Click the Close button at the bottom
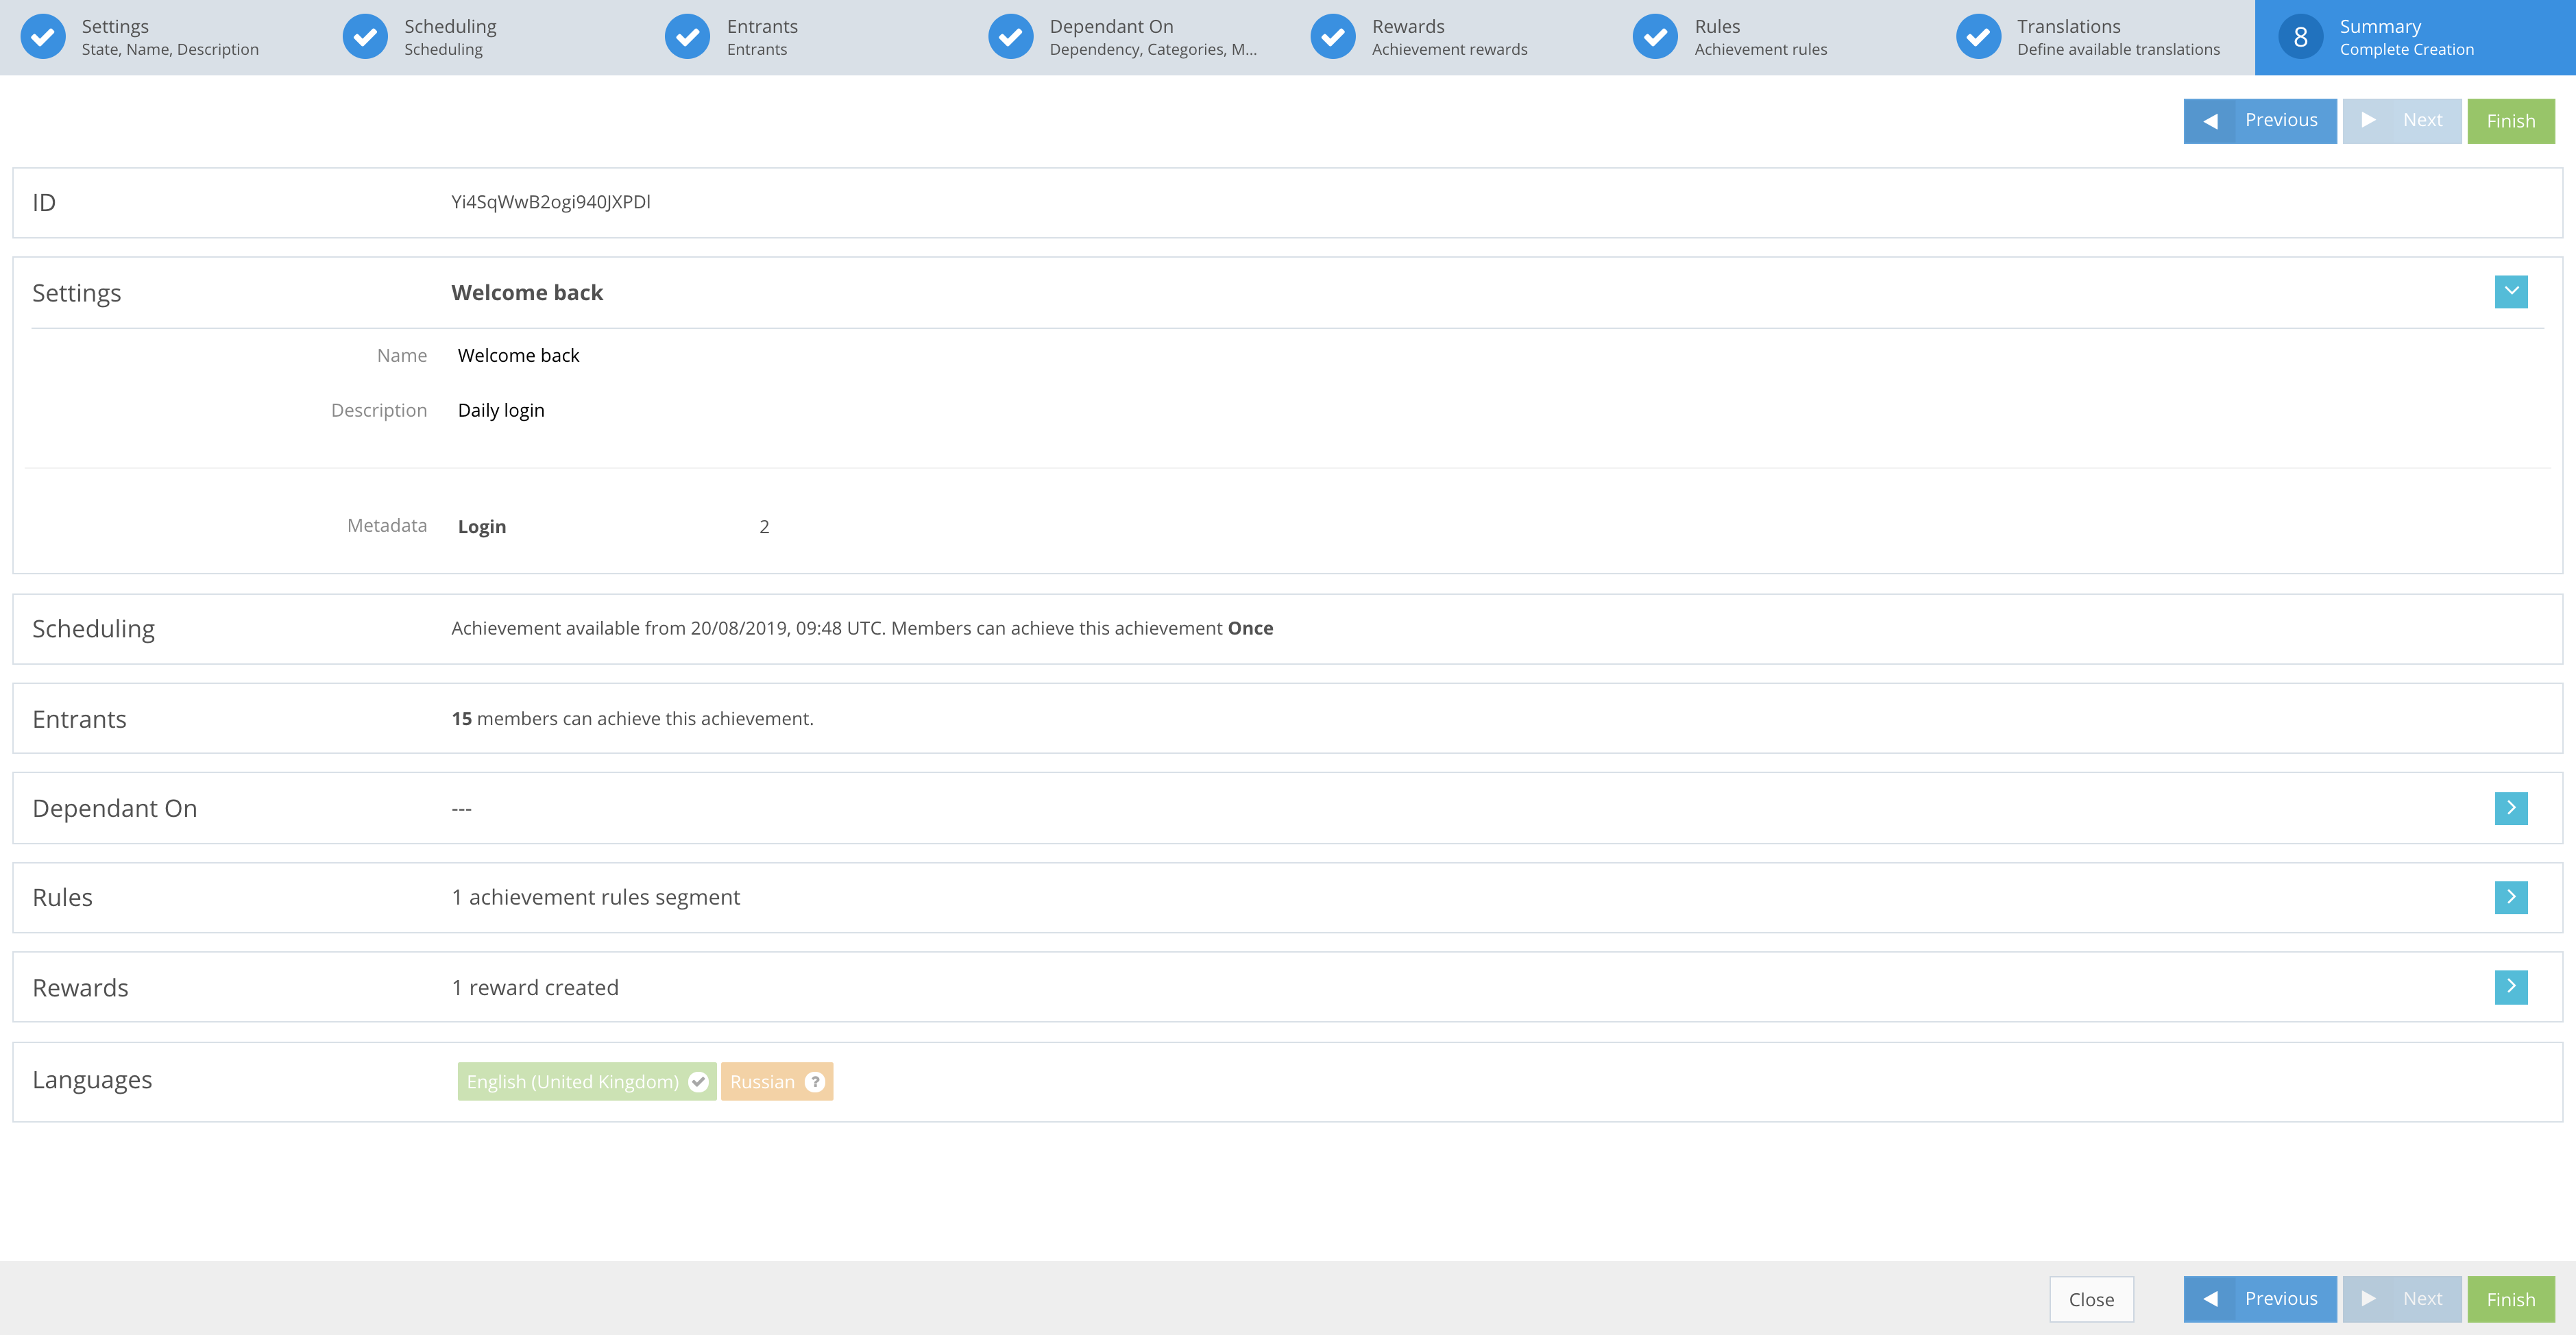 2091,1299
